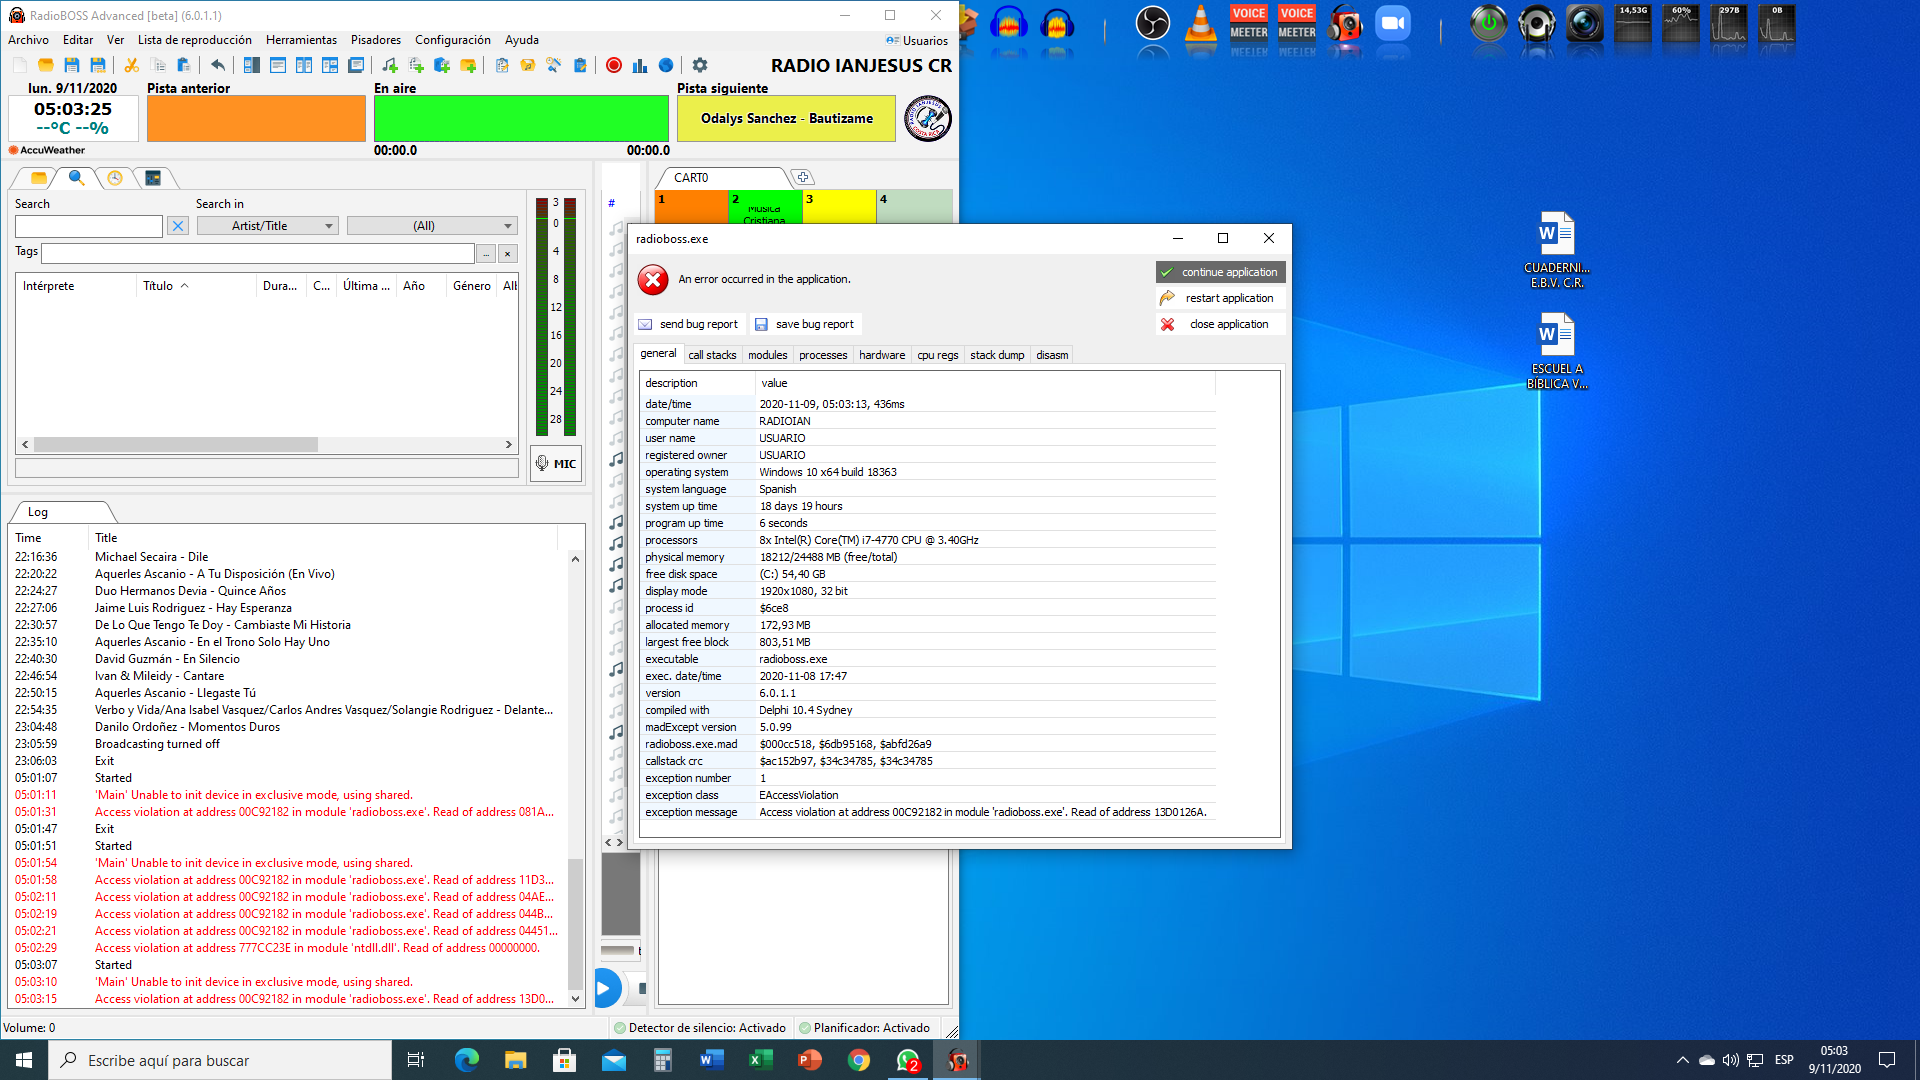Viewport: 1920px width, 1080px height.
Task: Open the Ayuda menu
Action: pos(521,40)
